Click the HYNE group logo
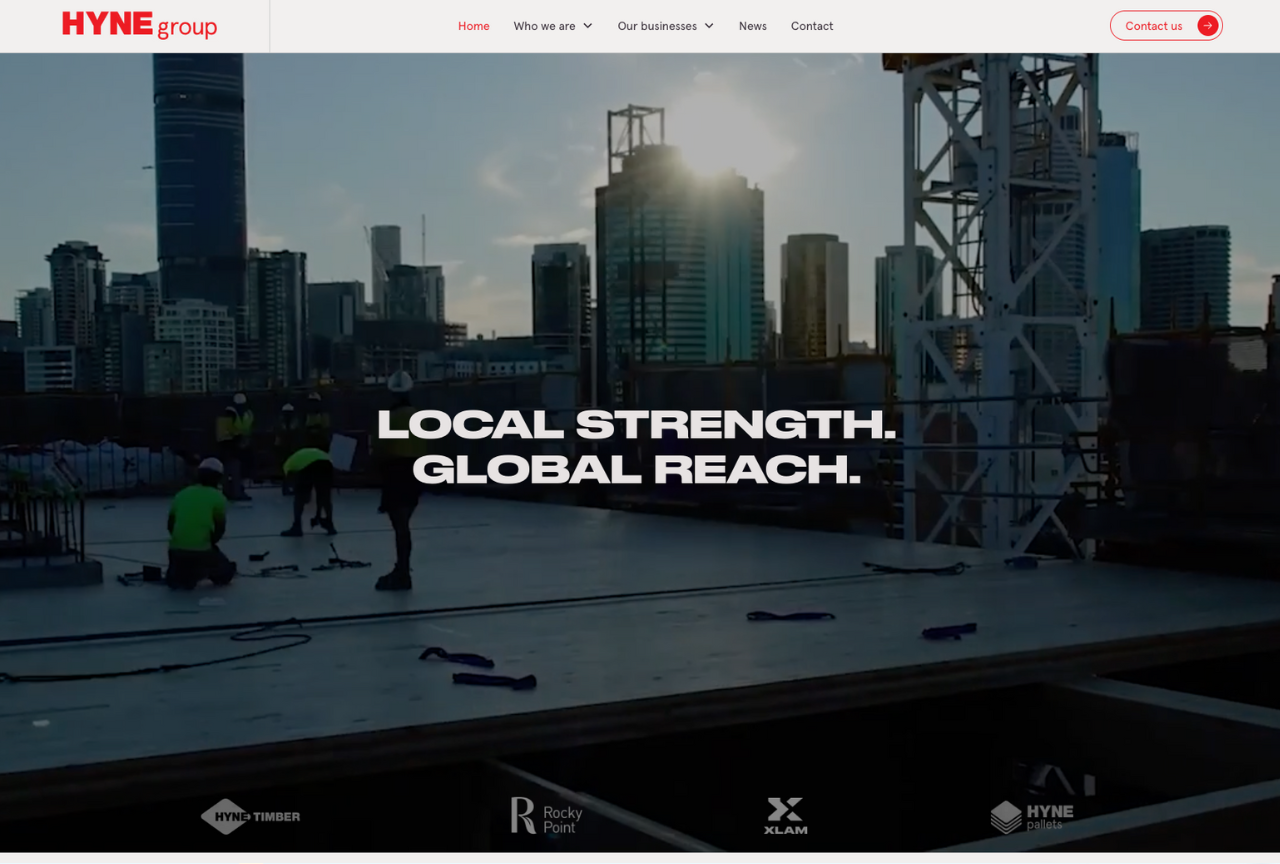This screenshot has height=864, width=1280. (x=139, y=25)
